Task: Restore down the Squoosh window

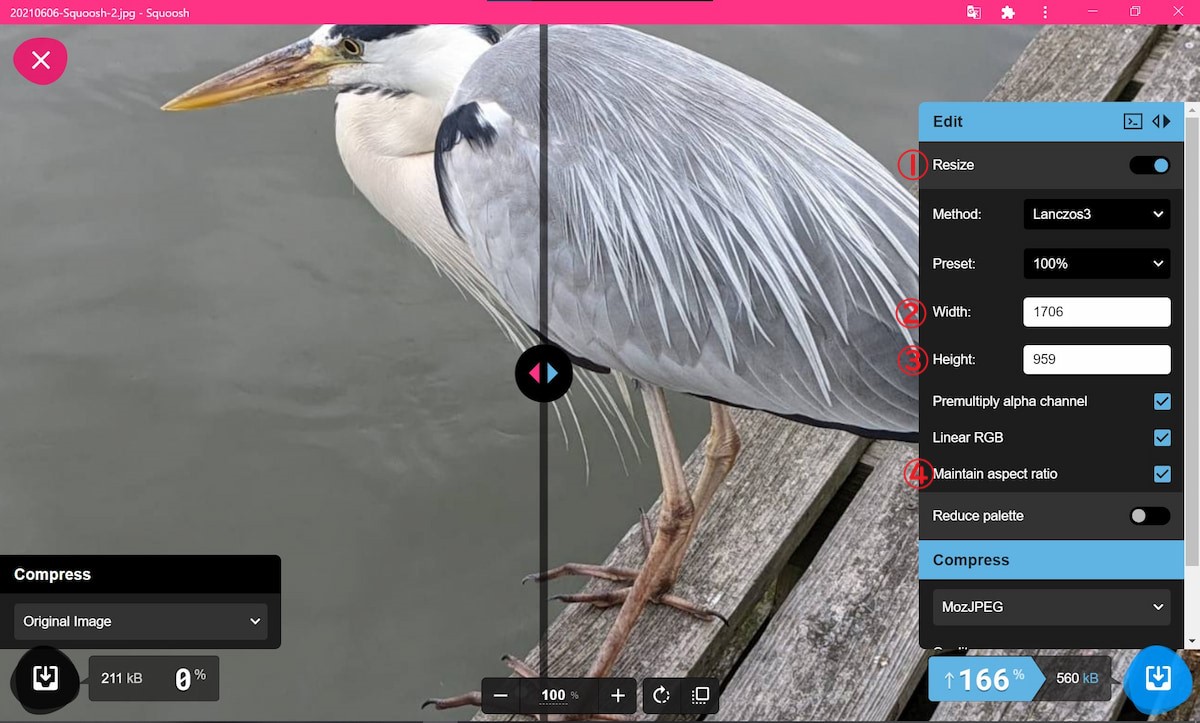Action: (x=1135, y=12)
